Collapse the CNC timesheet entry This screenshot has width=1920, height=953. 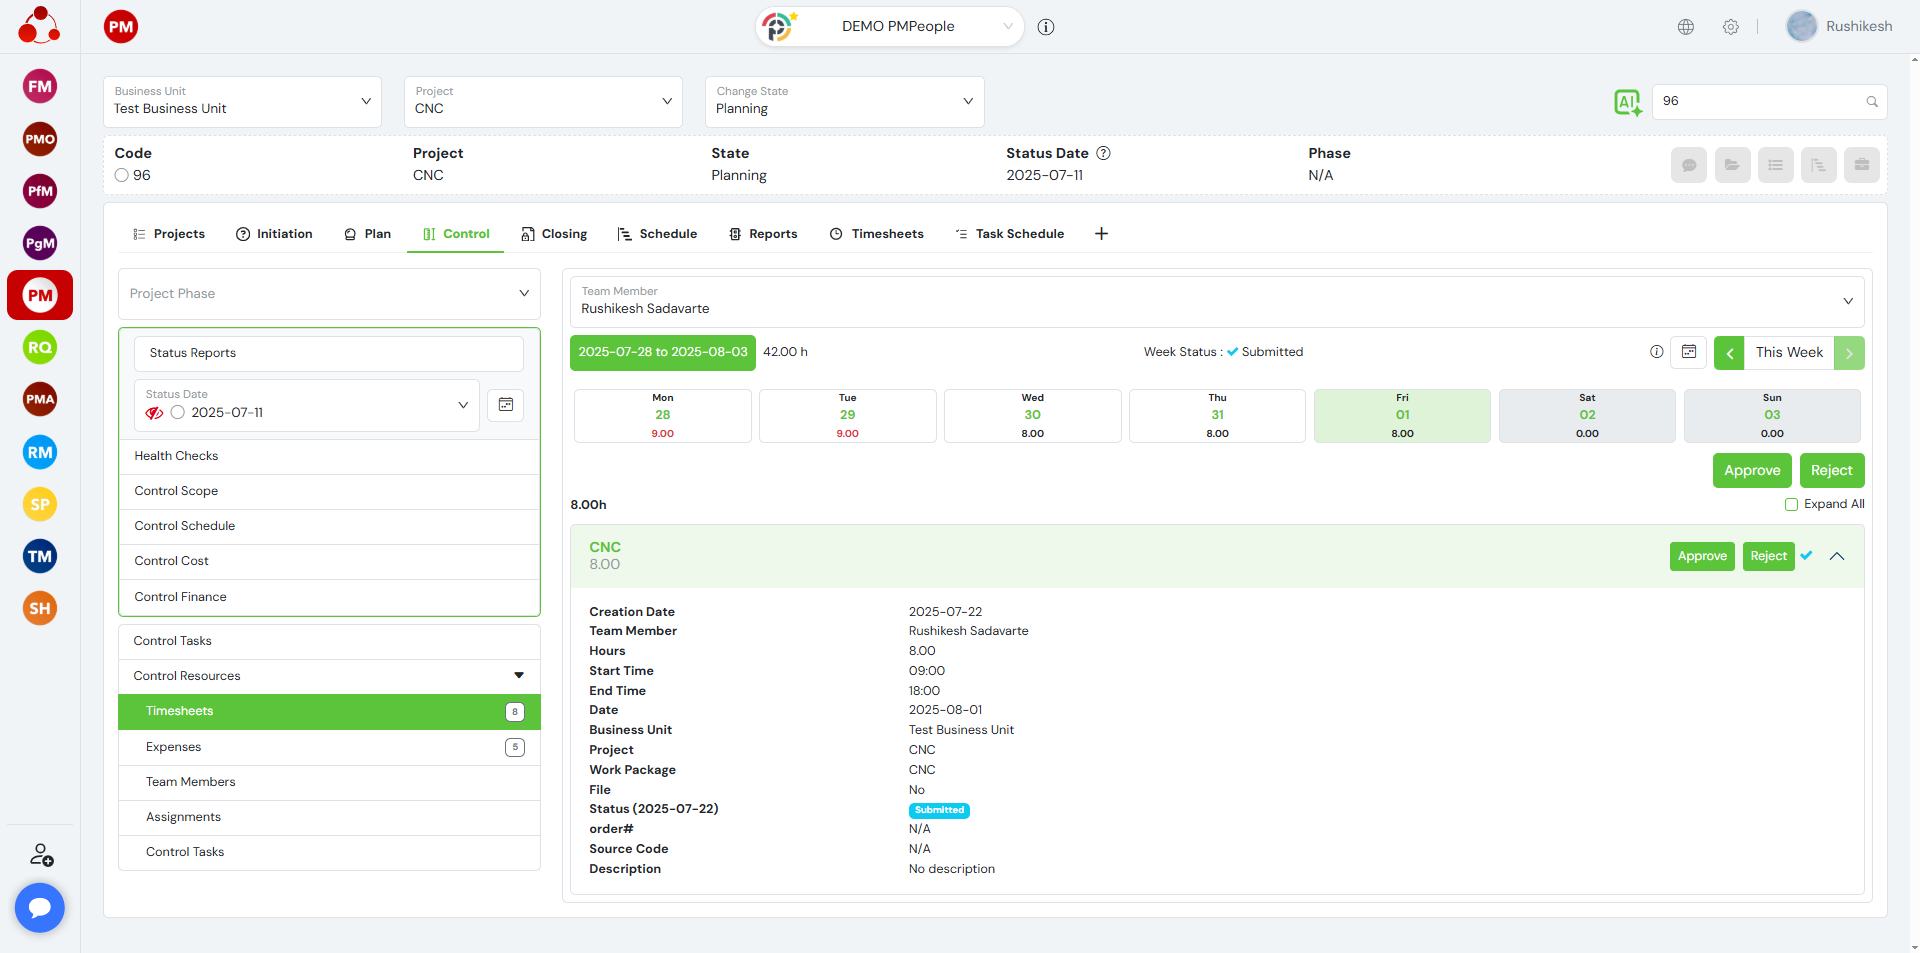point(1837,557)
